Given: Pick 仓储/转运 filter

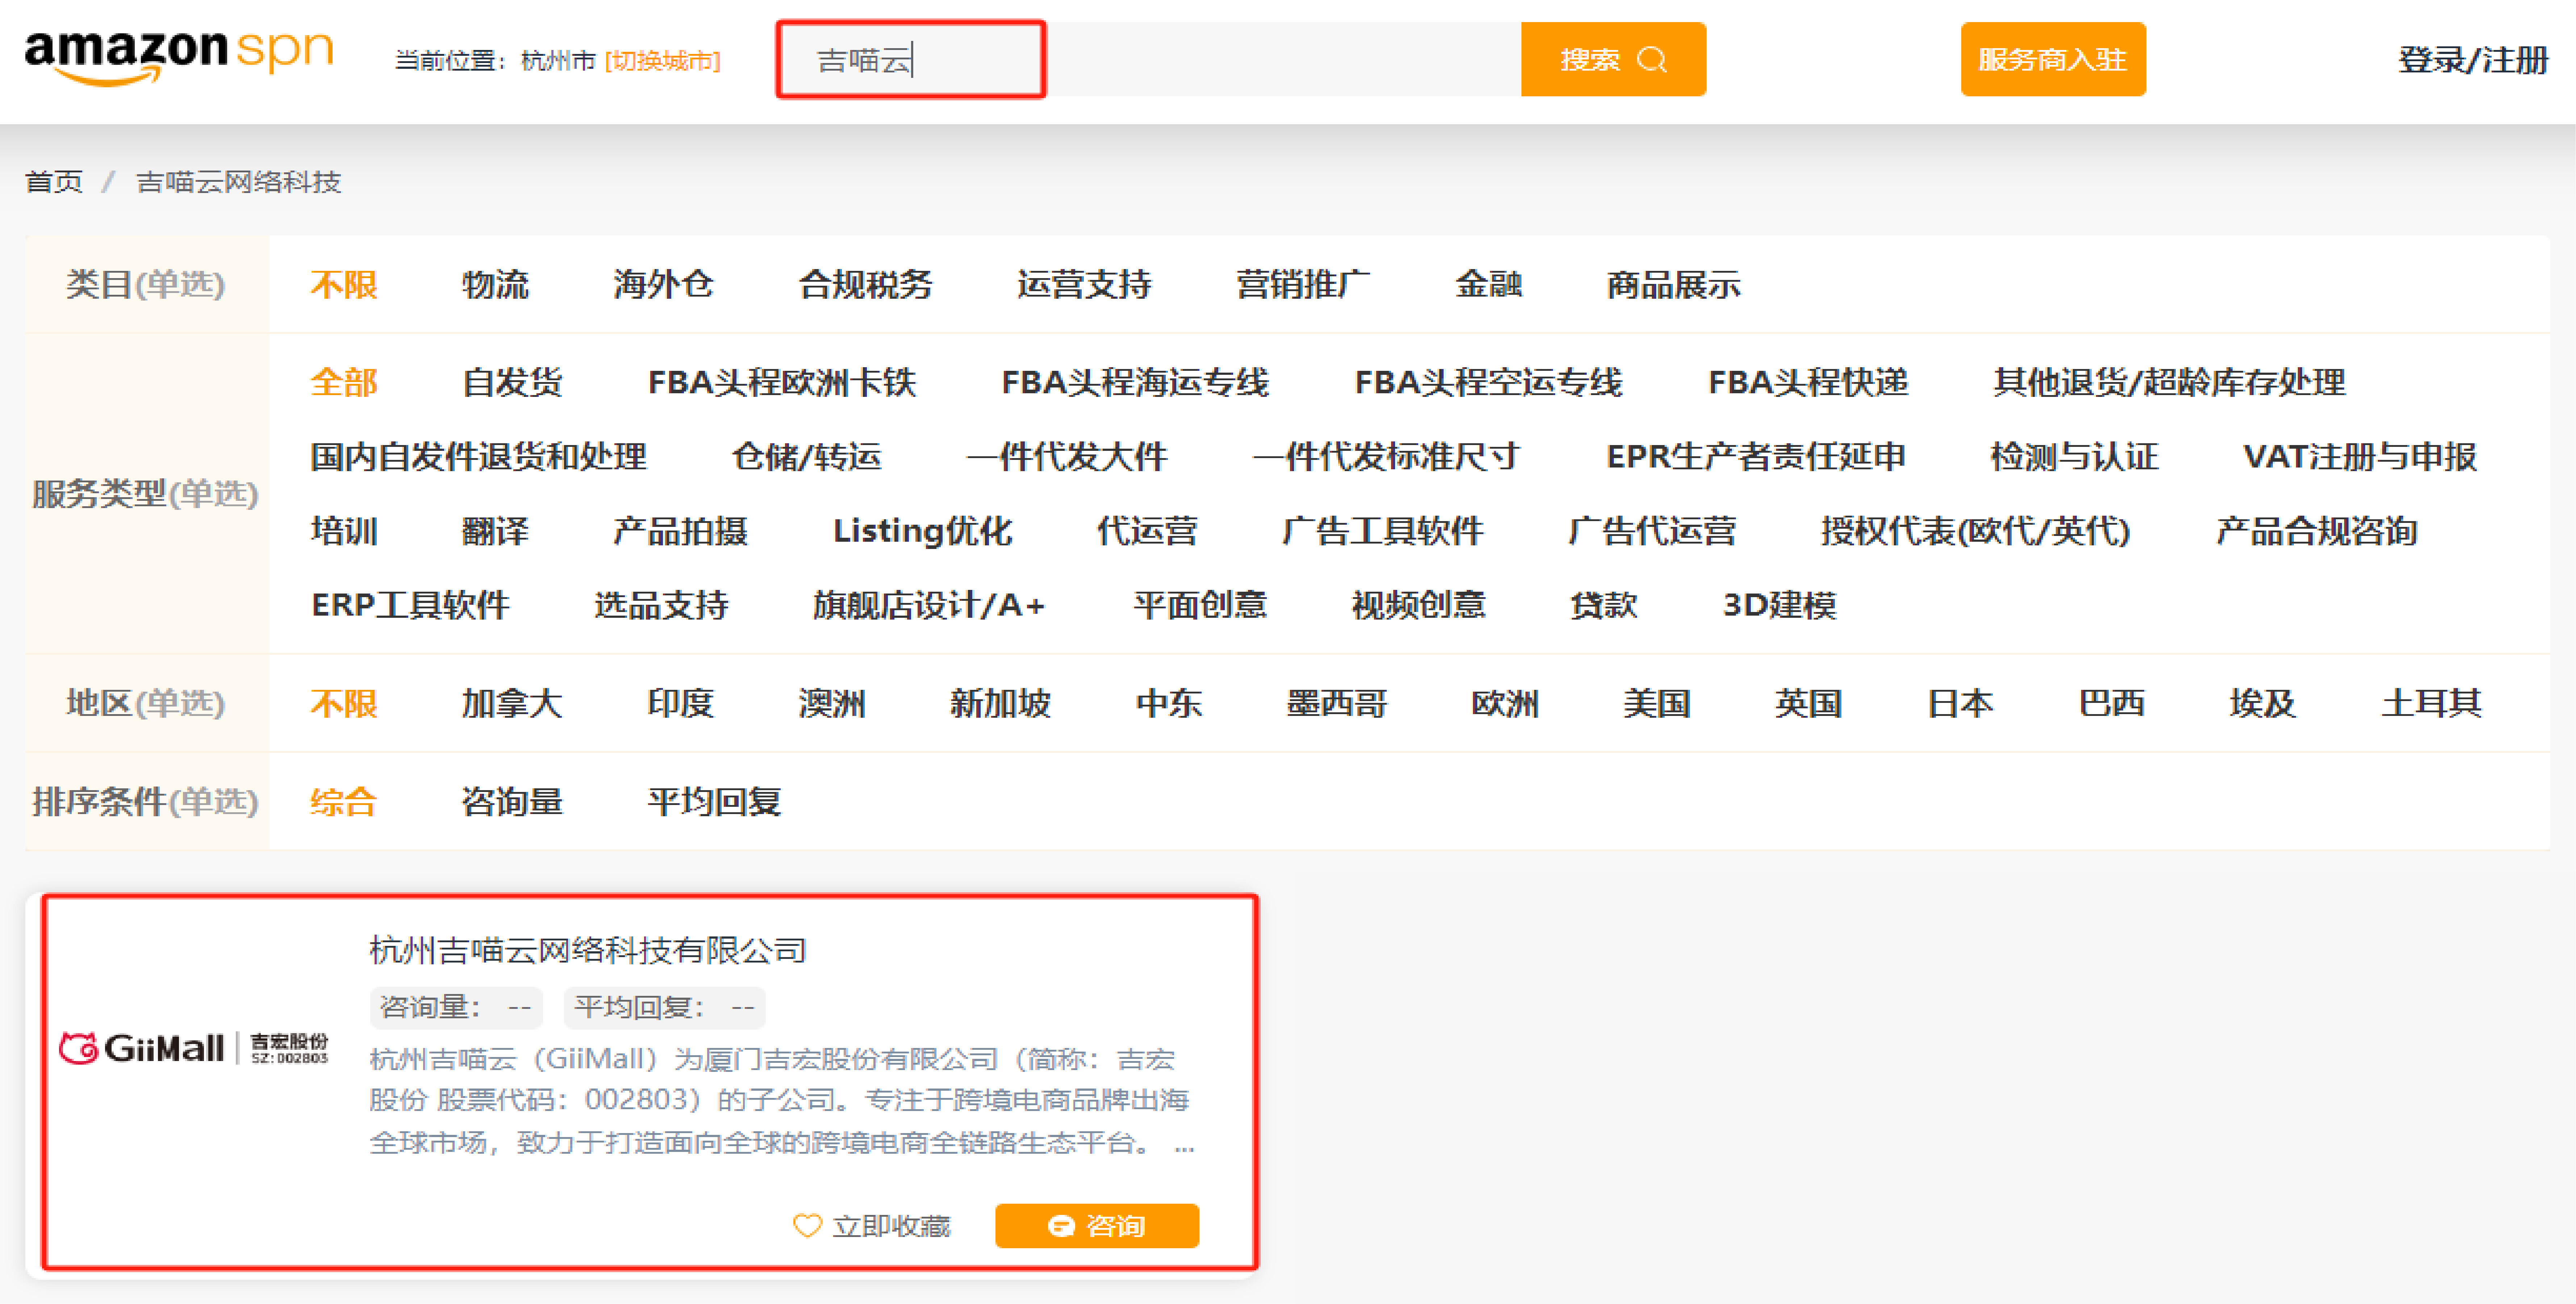Looking at the screenshot, I should (x=807, y=457).
